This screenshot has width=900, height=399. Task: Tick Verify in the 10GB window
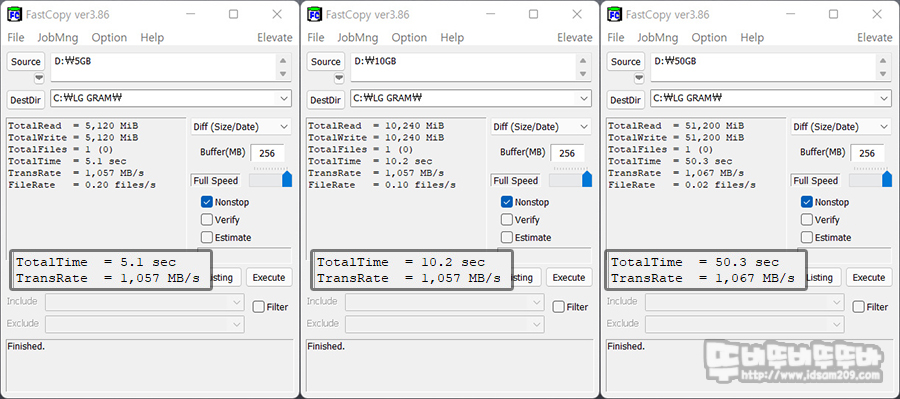coord(507,219)
